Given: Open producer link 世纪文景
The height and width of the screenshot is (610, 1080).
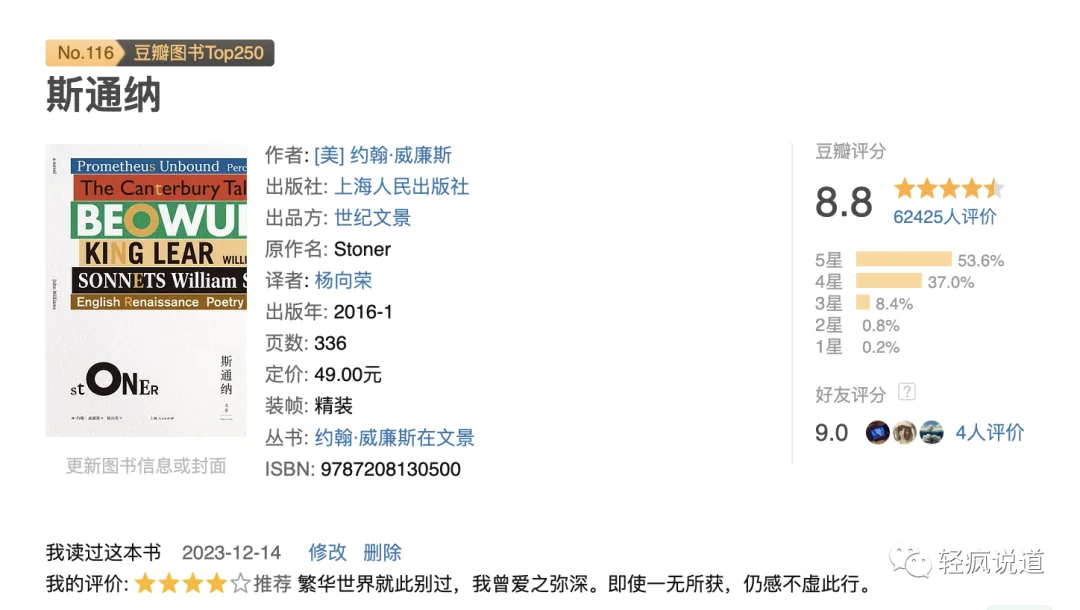Looking at the screenshot, I should pos(373,218).
